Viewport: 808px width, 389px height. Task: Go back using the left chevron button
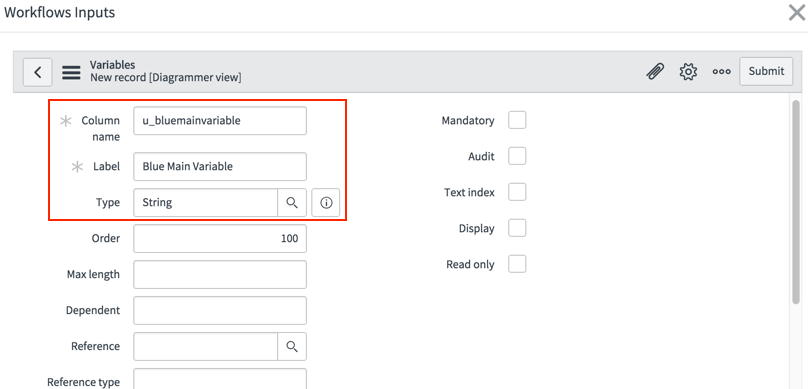coord(38,72)
